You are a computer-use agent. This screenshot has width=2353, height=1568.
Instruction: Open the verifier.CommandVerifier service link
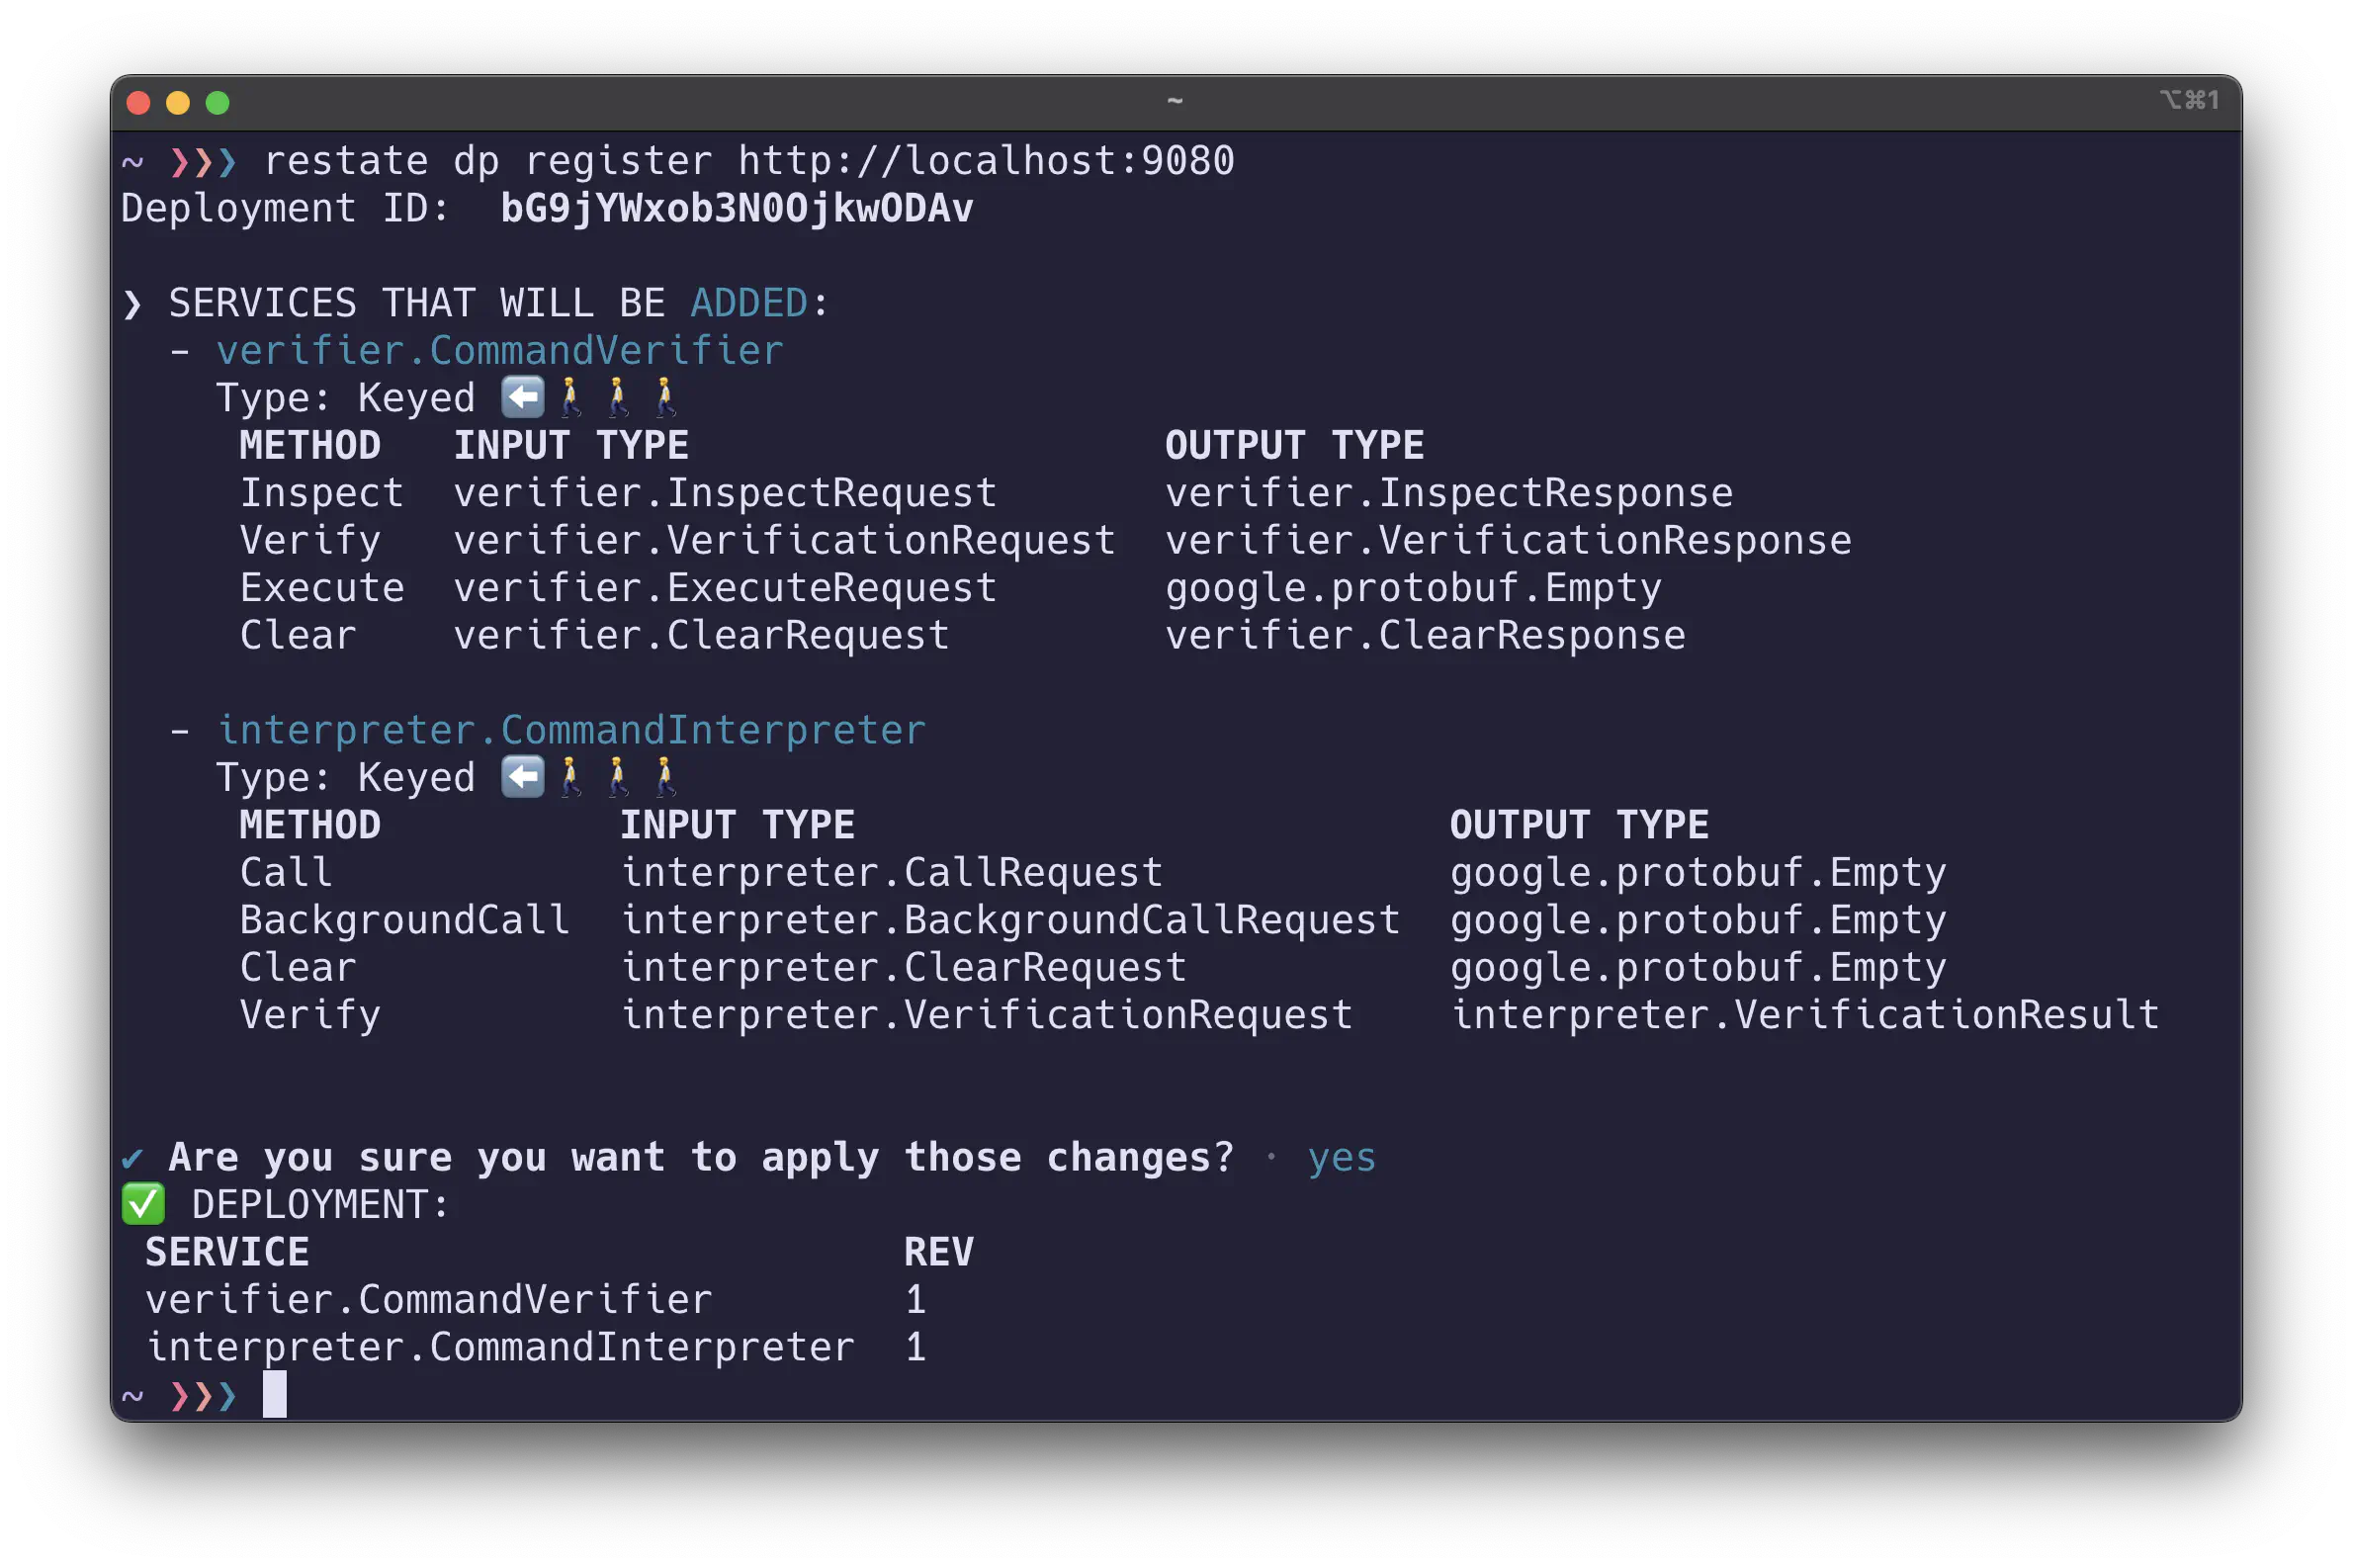point(500,349)
